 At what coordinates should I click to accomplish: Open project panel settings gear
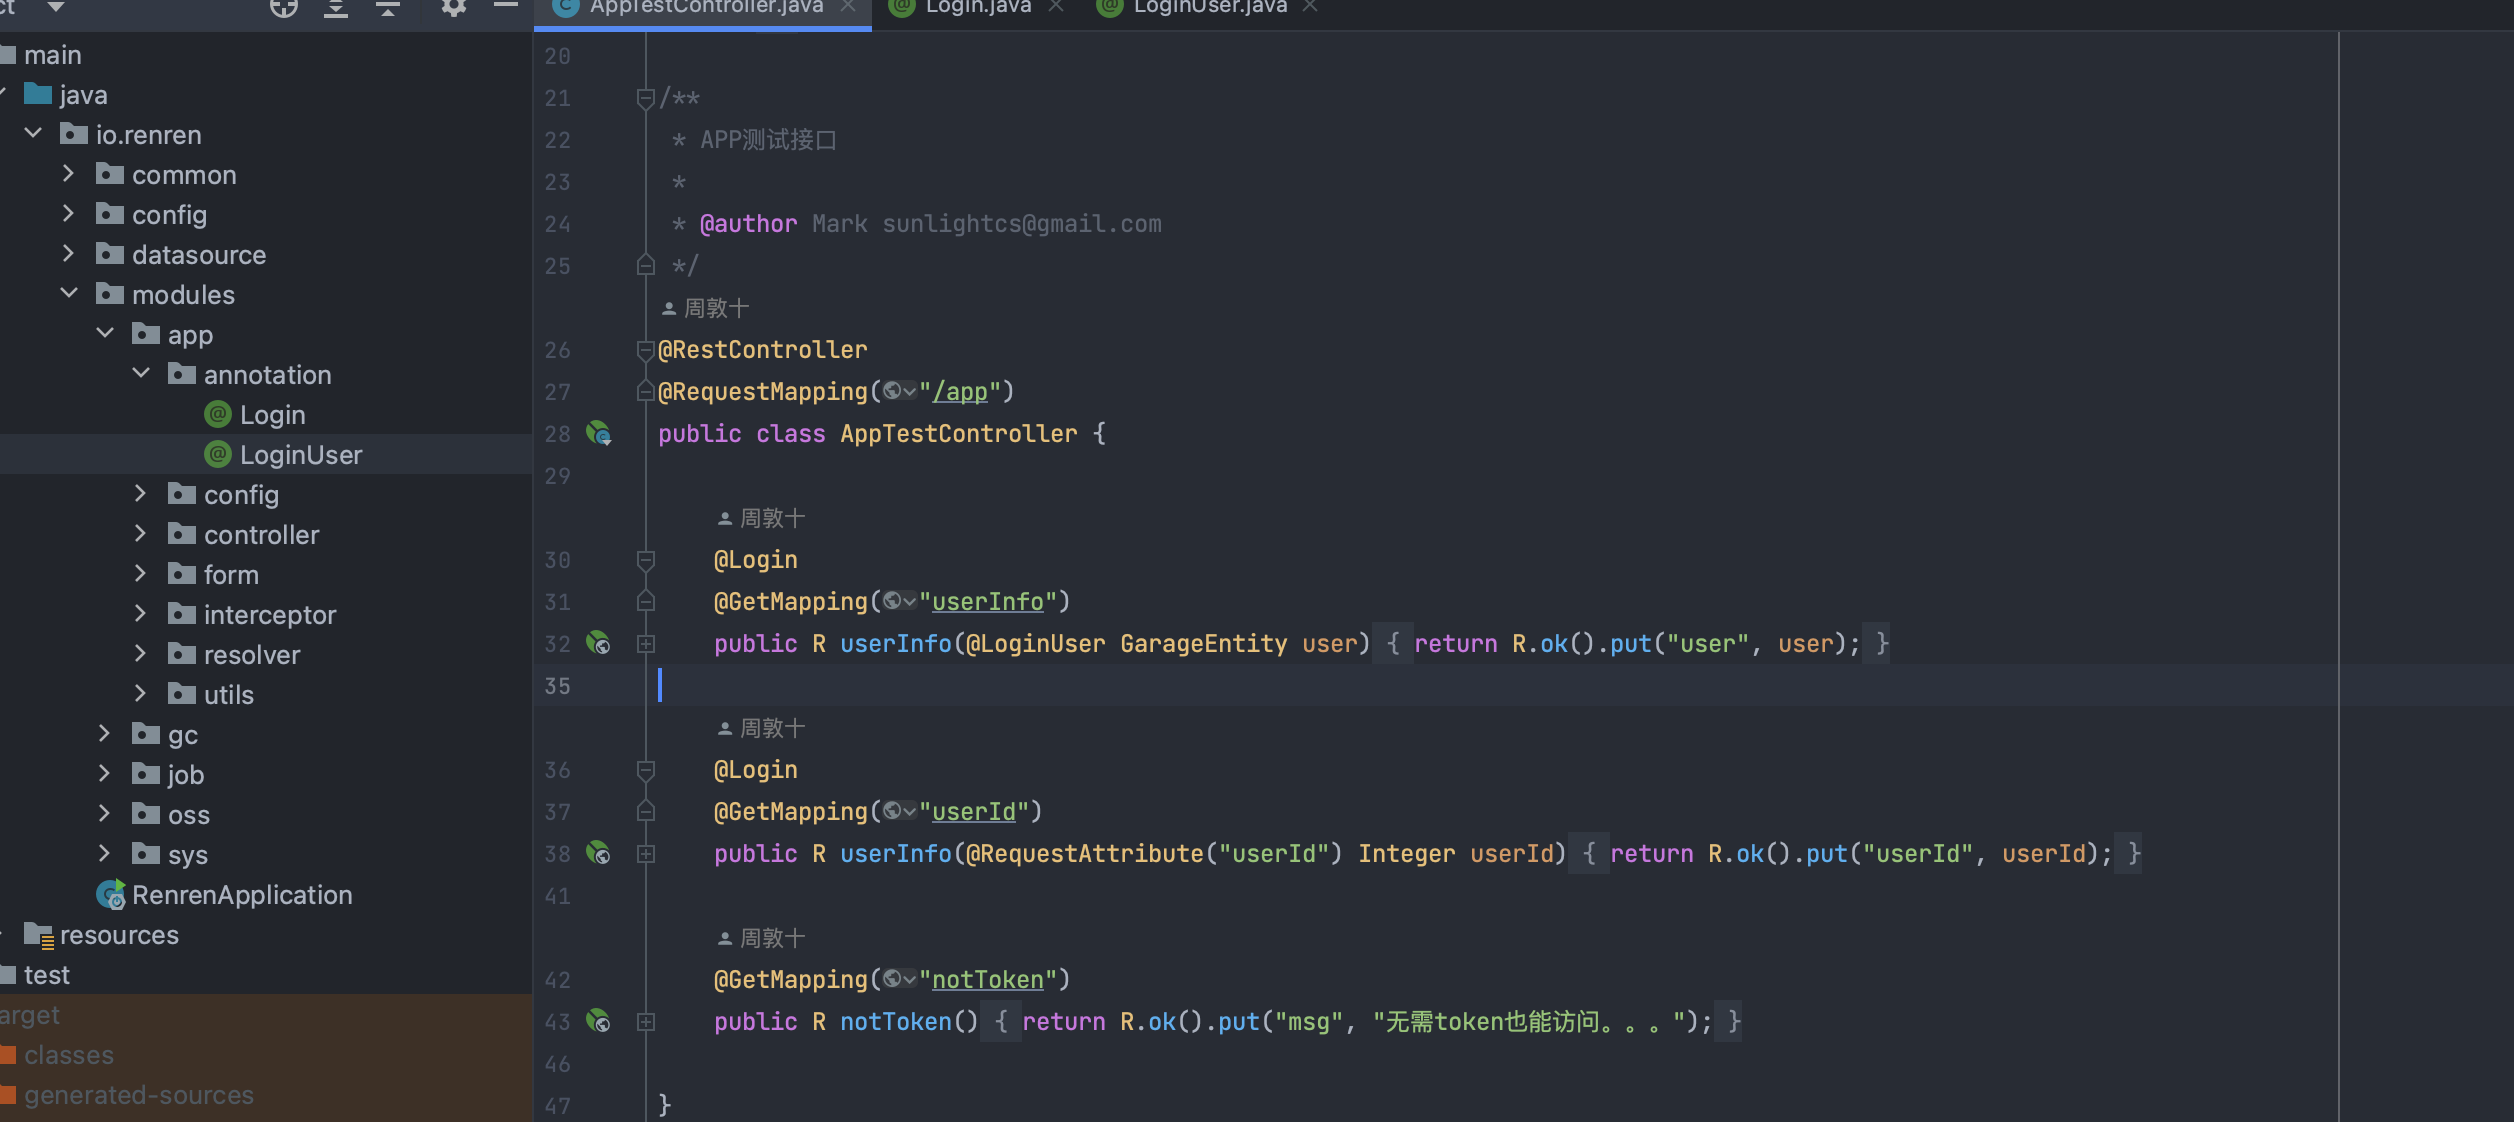coord(453,8)
